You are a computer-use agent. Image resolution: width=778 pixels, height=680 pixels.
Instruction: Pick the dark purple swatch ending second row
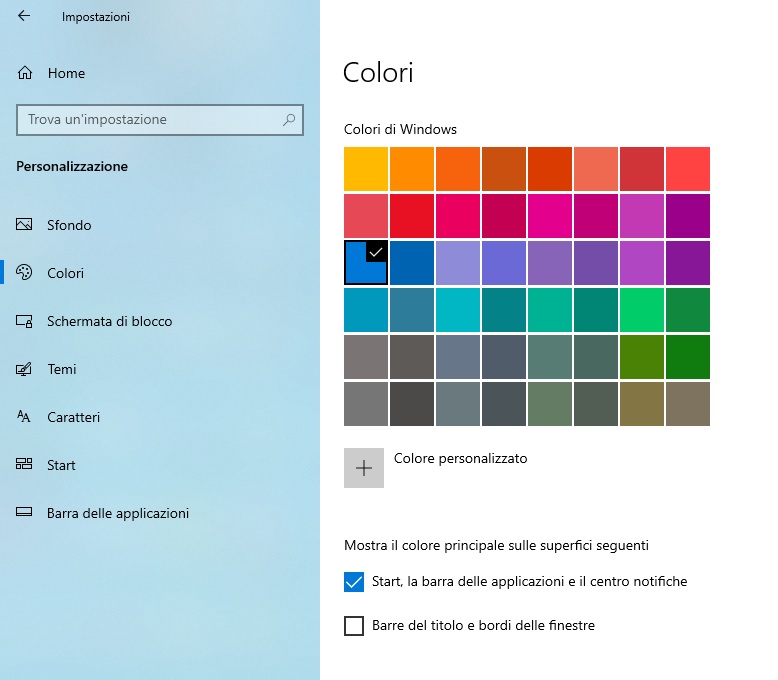click(688, 216)
